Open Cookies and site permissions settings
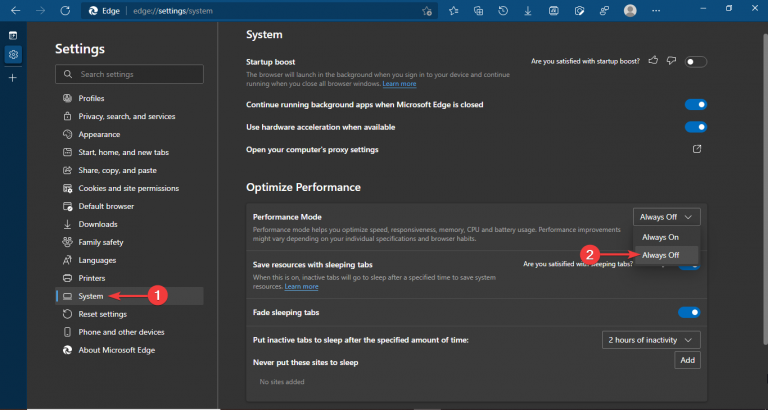 pyautogui.click(x=129, y=188)
